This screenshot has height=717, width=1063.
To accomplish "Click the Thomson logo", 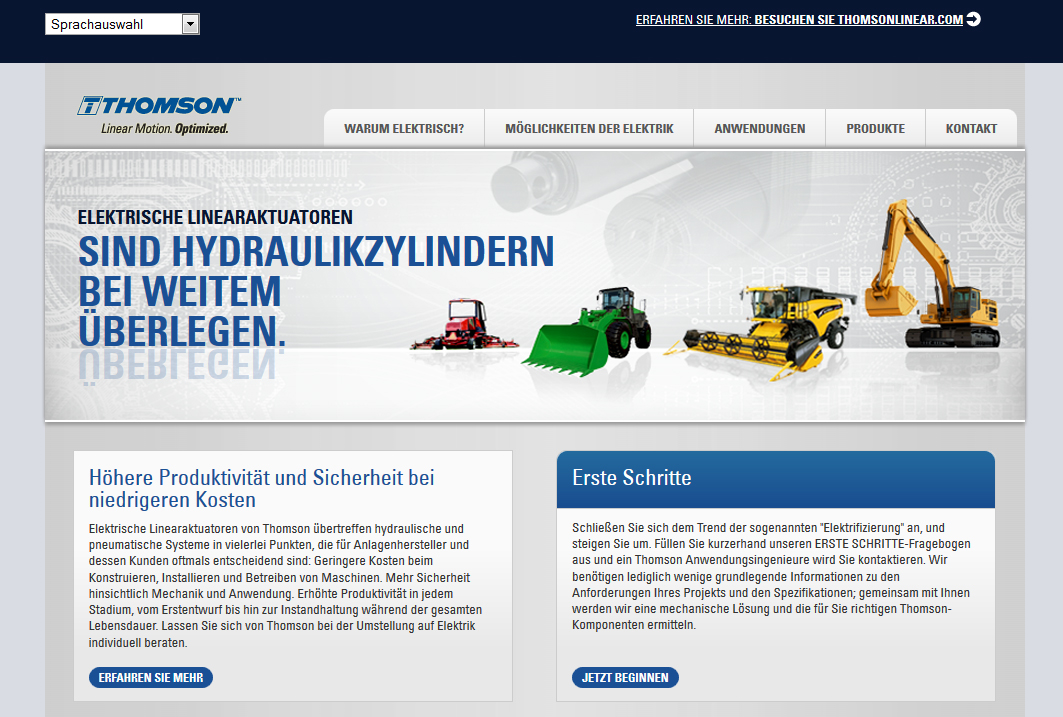I will point(159,115).
